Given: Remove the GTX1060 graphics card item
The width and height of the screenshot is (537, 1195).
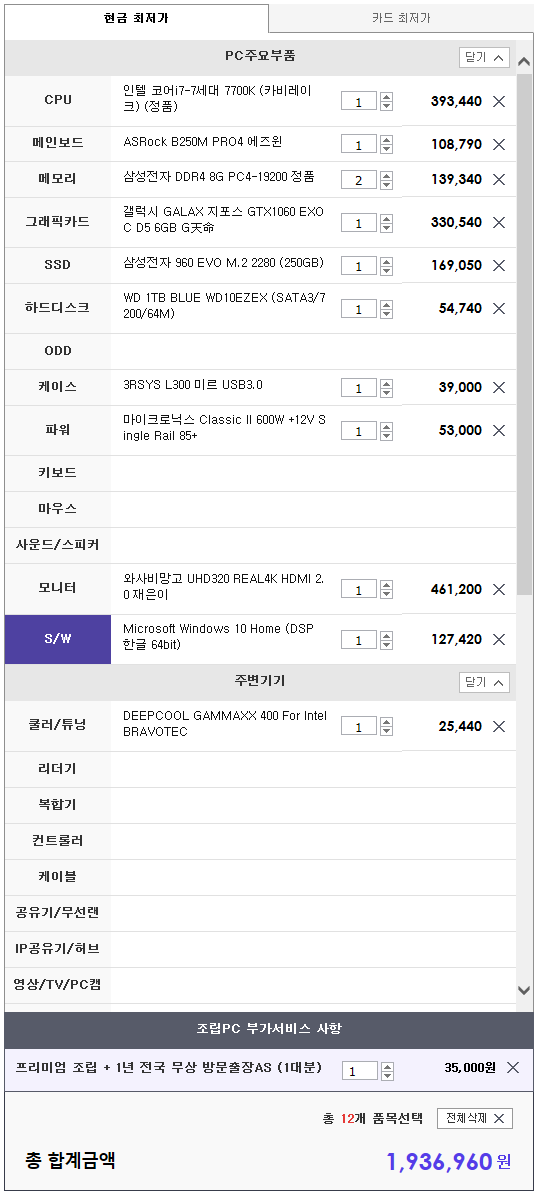Looking at the screenshot, I should pyautogui.click(x=499, y=223).
